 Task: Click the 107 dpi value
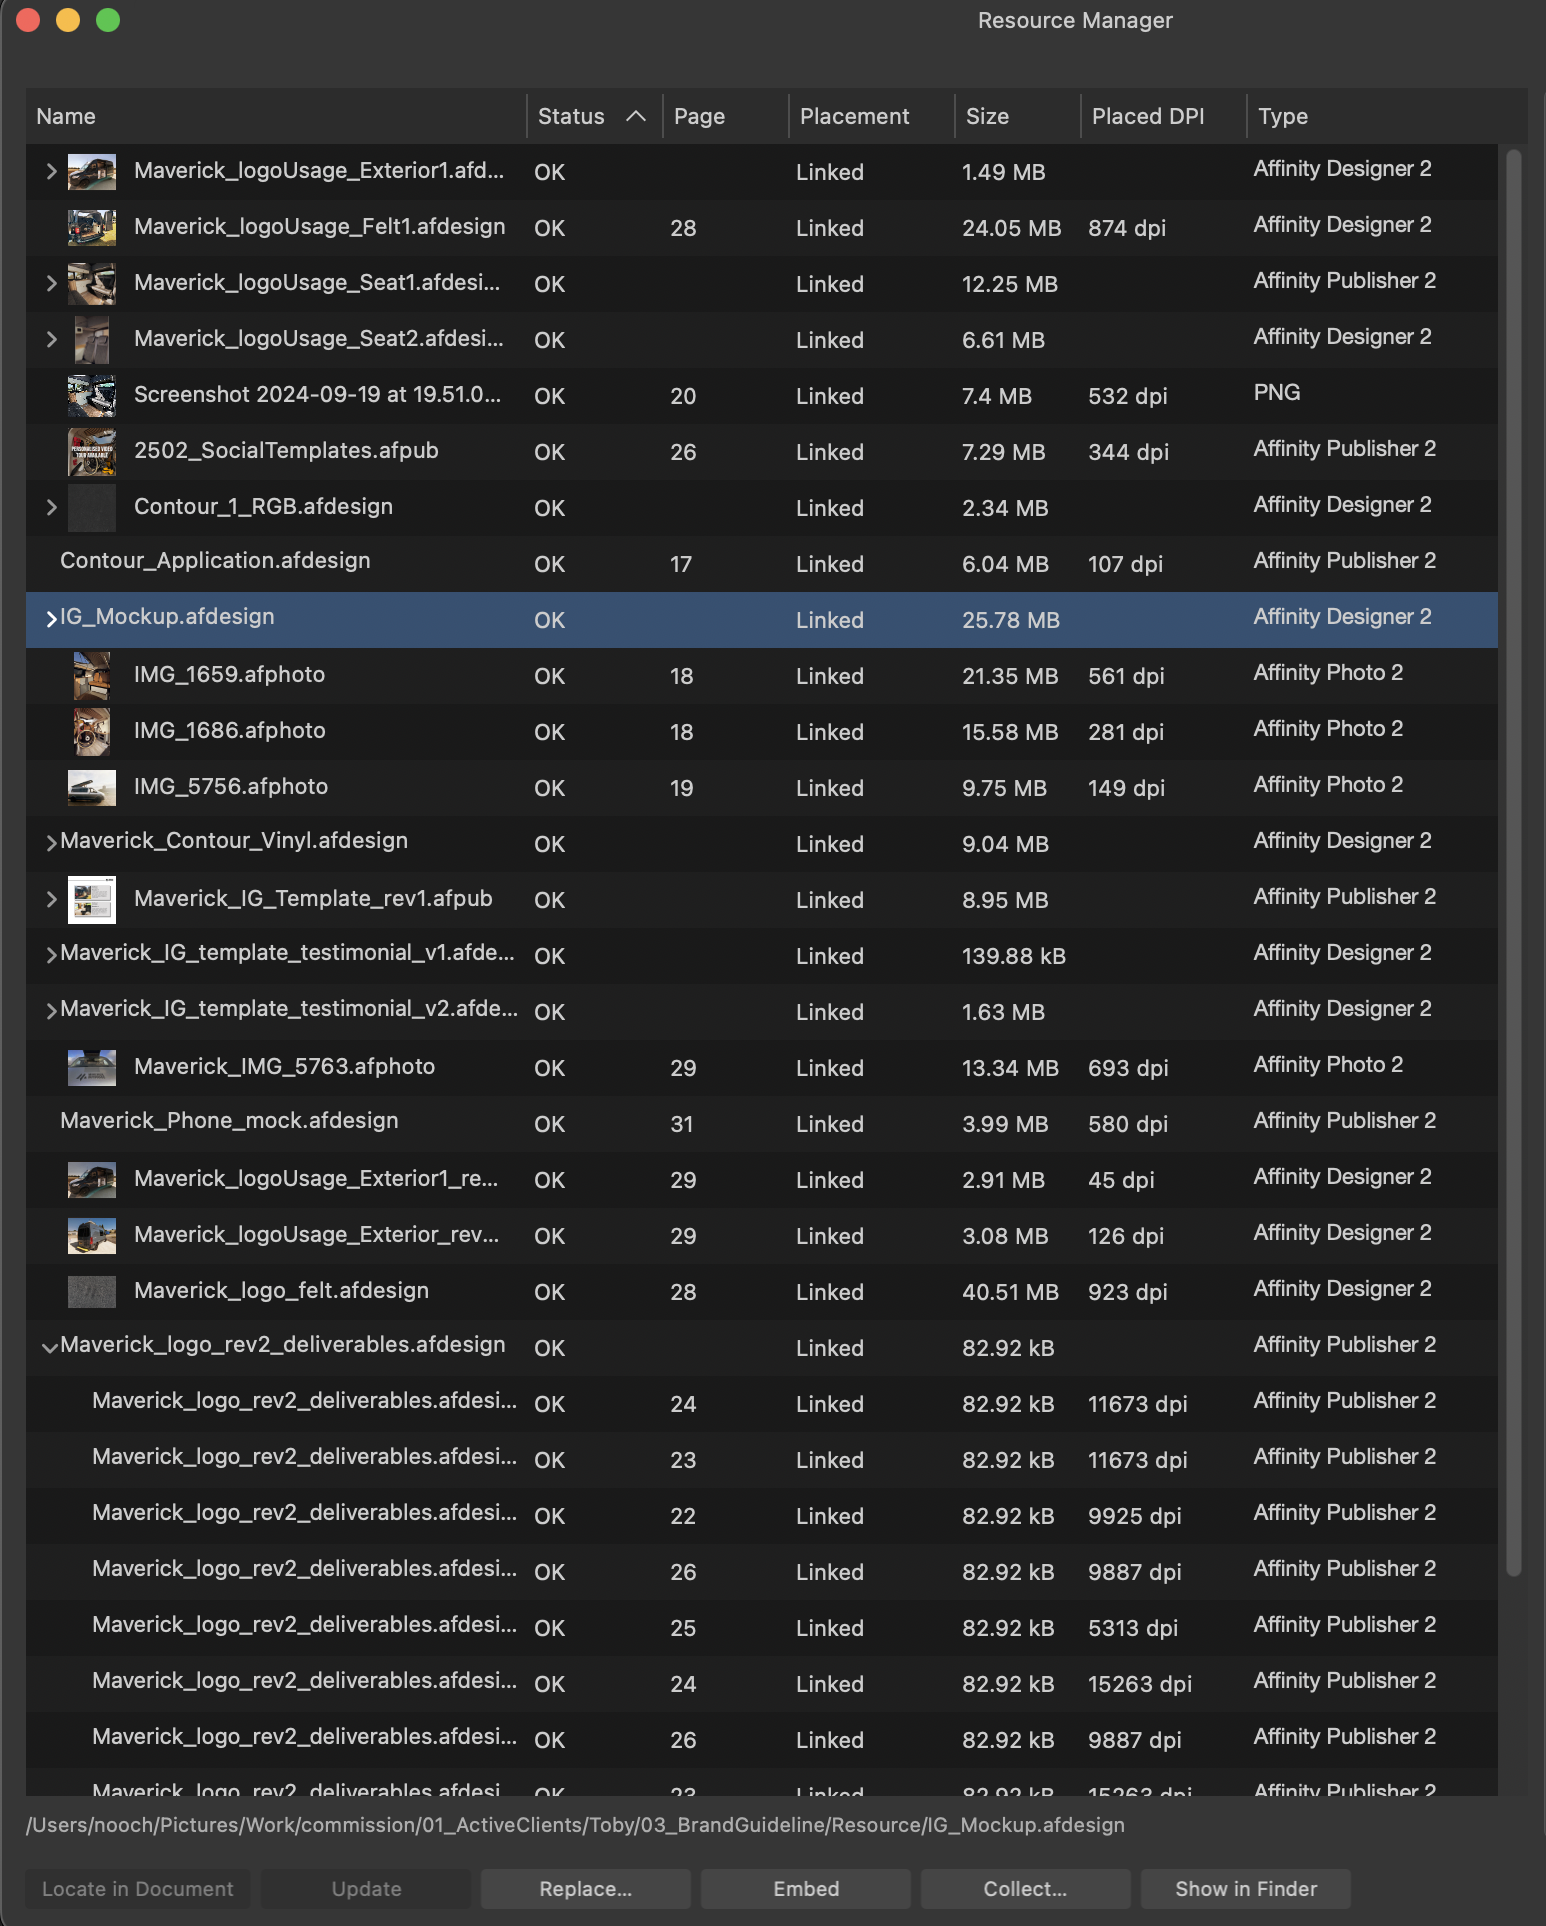1125,564
